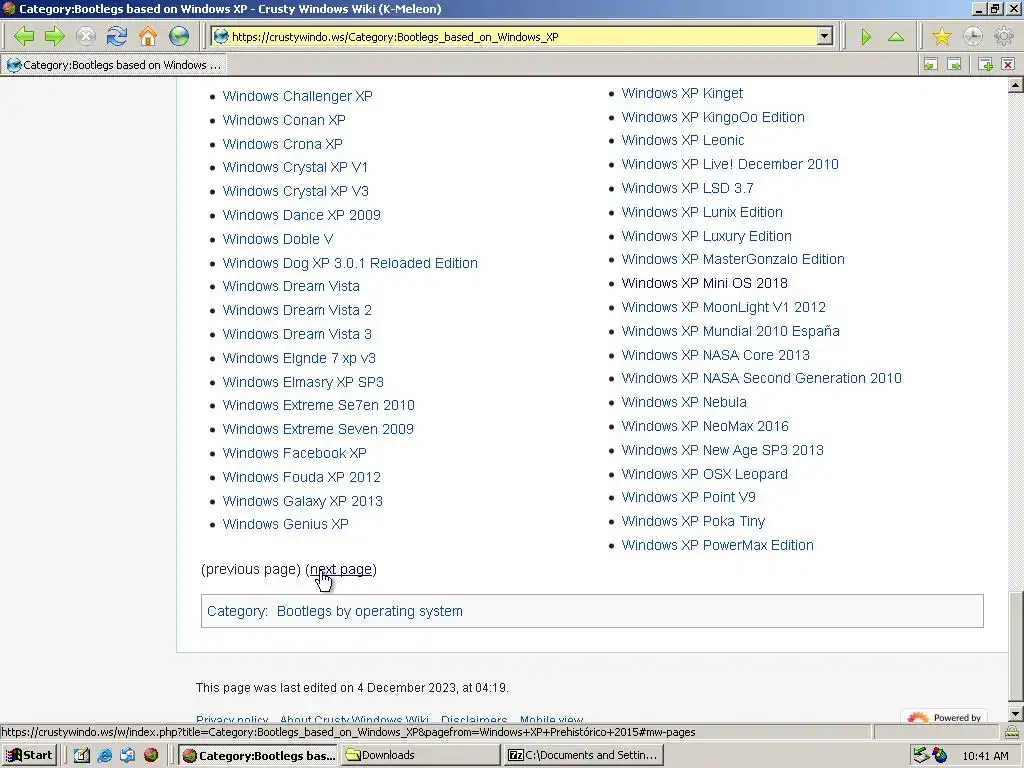Open Windows Conan XP link
This screenshot has width=1024, height=768.
pyautogui.click(x=284, y=120)
